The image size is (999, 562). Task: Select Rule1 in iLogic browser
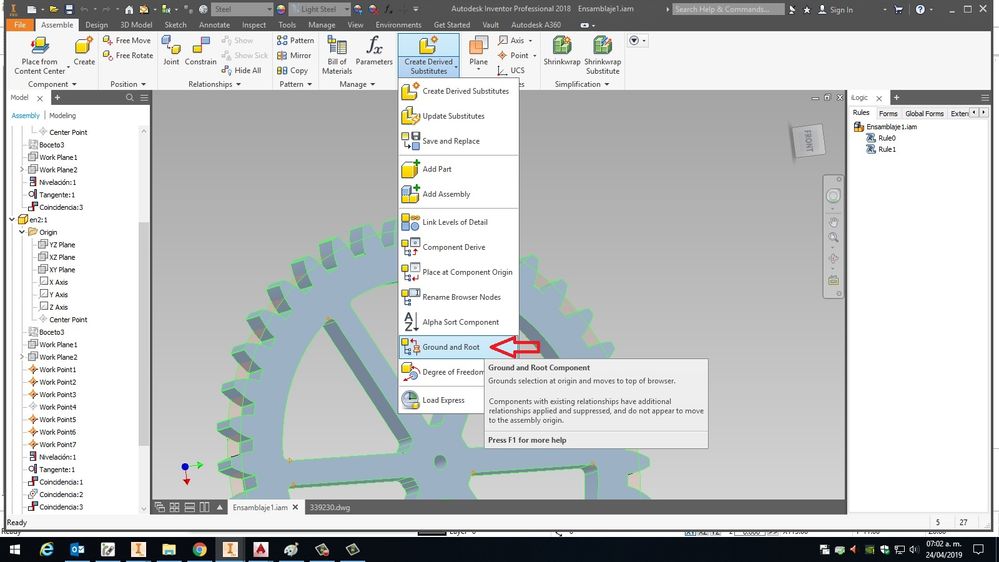880,149
